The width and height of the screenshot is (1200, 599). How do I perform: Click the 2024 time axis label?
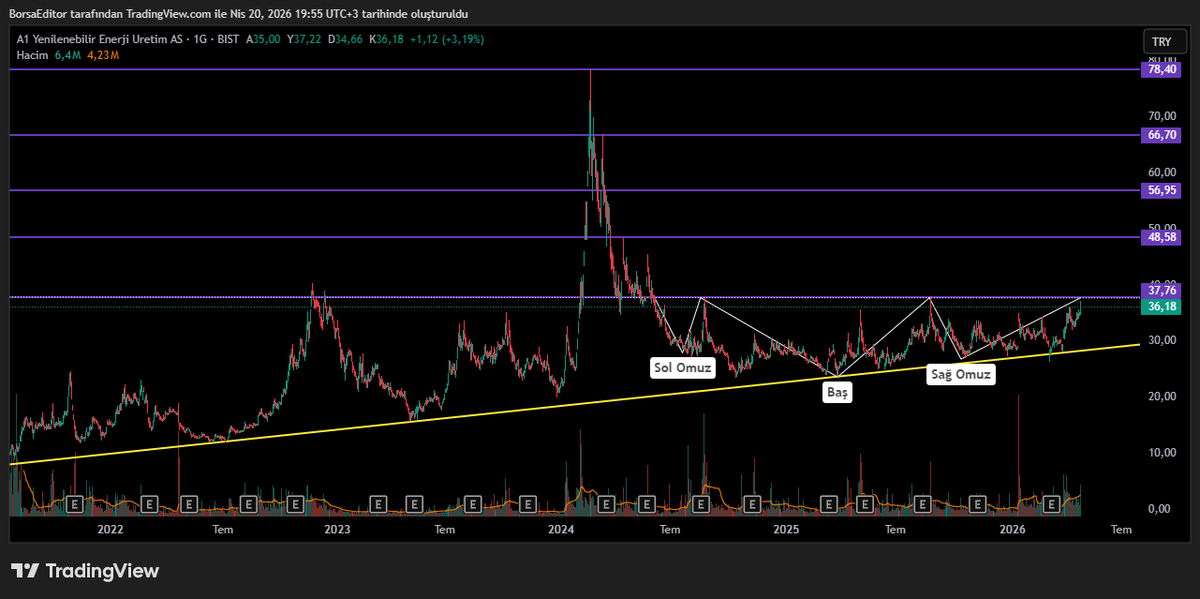click(x=562, y=528)
